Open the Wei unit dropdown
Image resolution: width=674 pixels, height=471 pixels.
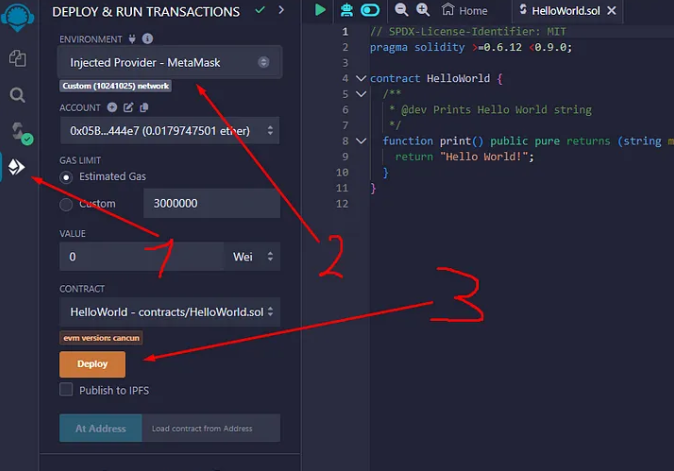click(x=252, y=257)
